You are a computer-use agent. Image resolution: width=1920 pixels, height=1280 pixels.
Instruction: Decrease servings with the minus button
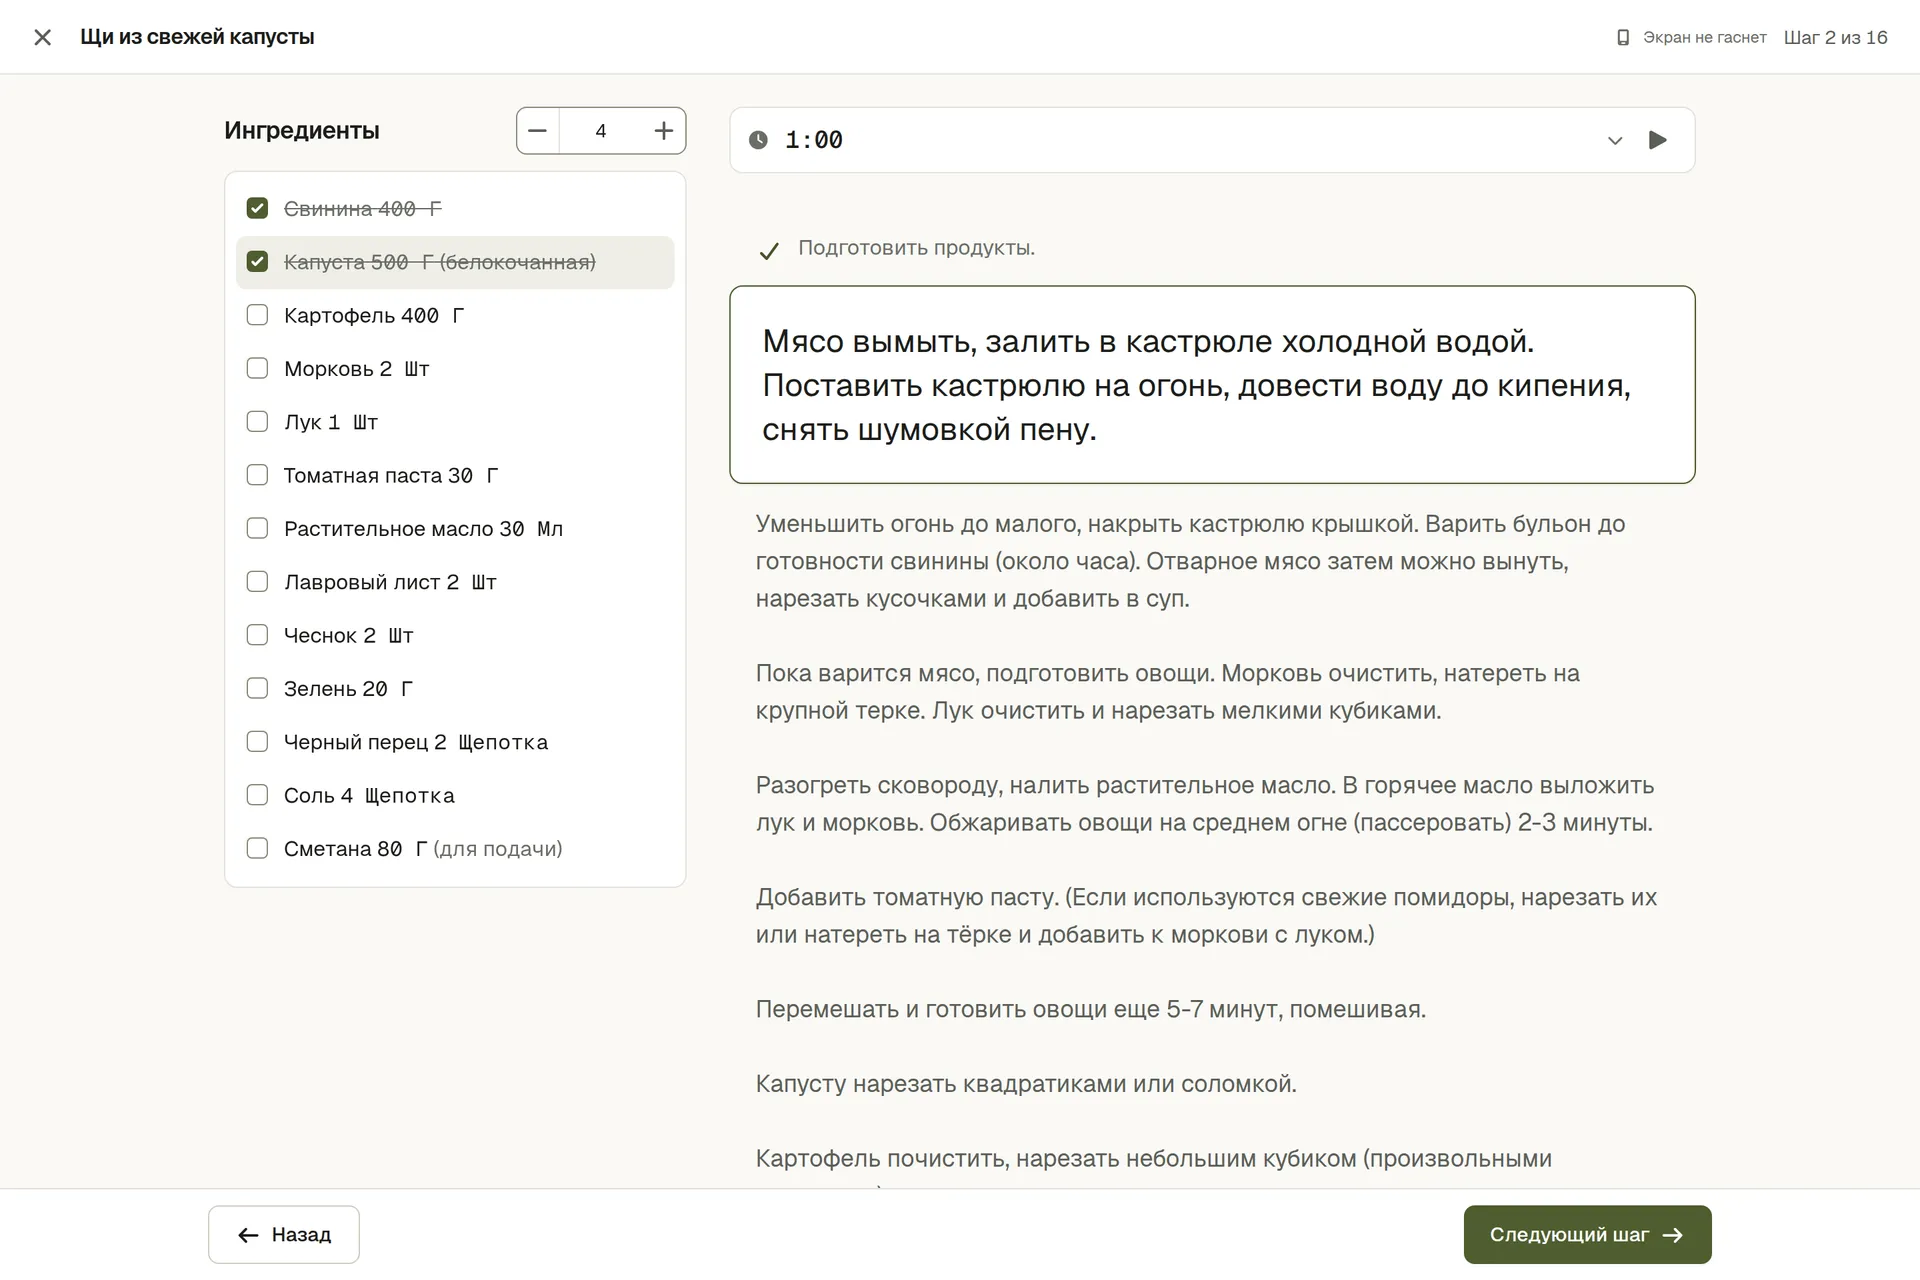coord(538,131)
